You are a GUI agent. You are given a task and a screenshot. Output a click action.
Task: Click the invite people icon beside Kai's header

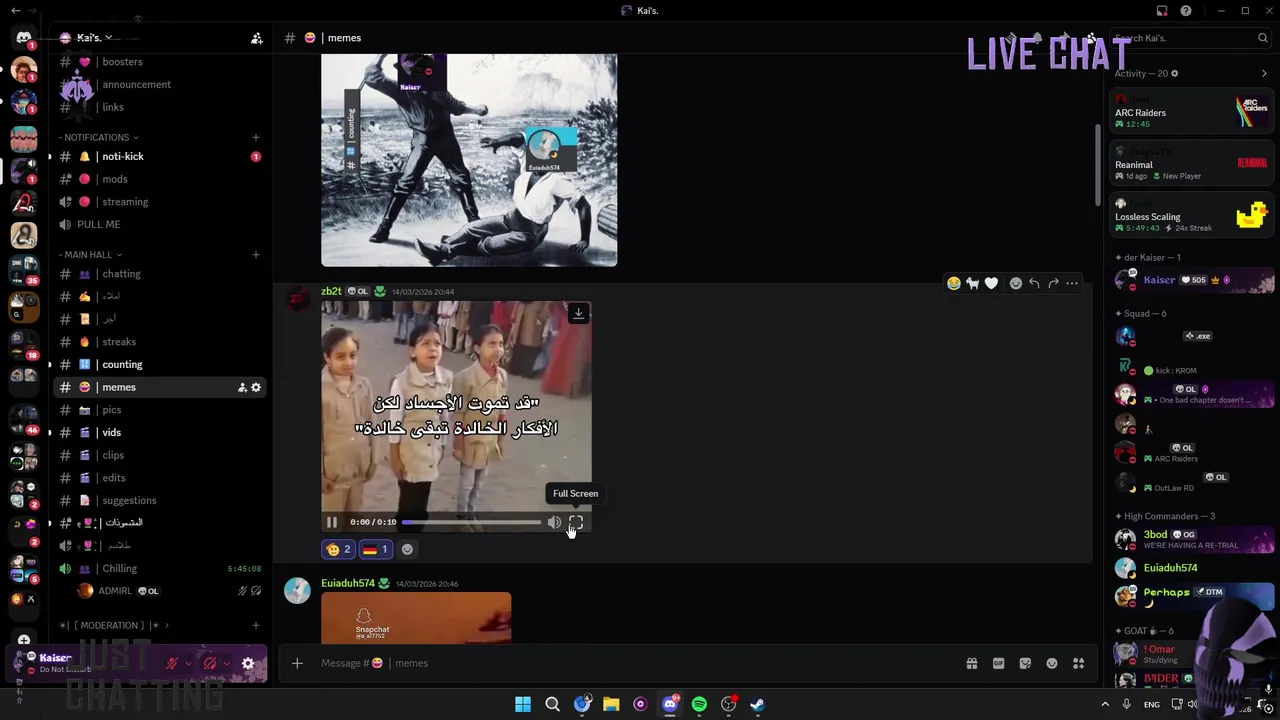point(256,38)
